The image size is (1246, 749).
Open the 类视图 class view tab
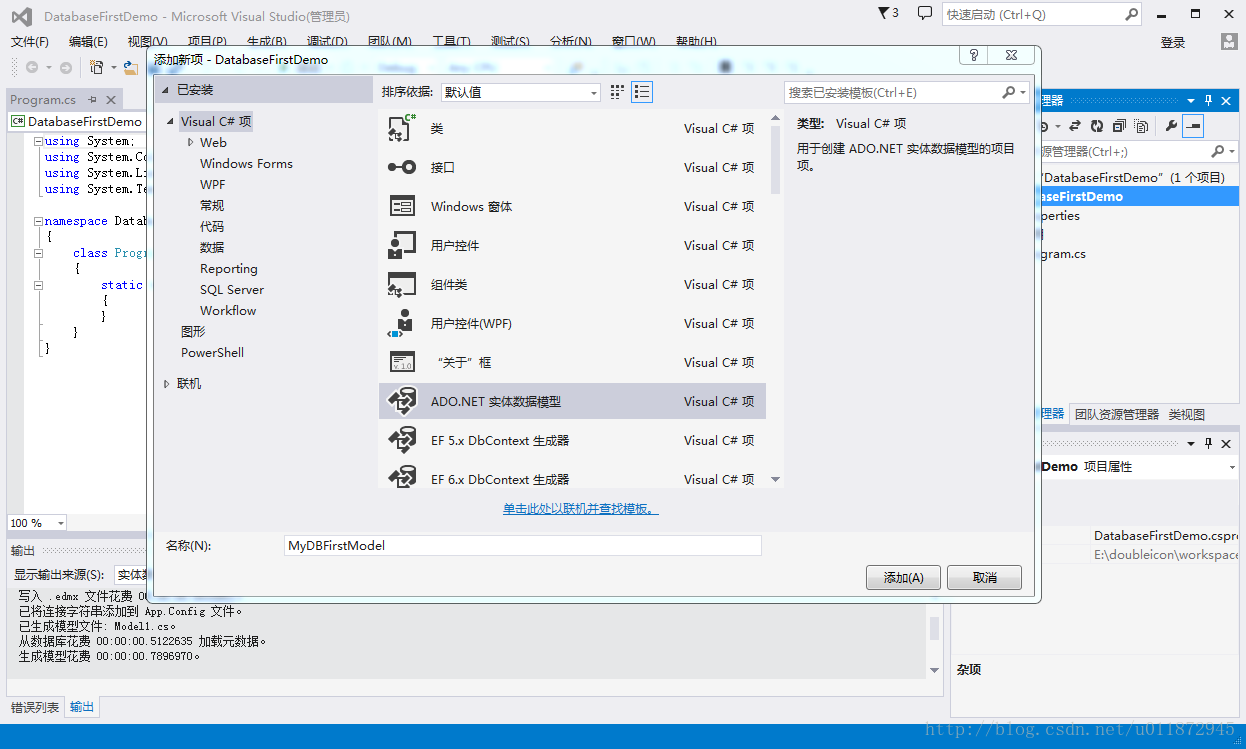pos(1187,414)
